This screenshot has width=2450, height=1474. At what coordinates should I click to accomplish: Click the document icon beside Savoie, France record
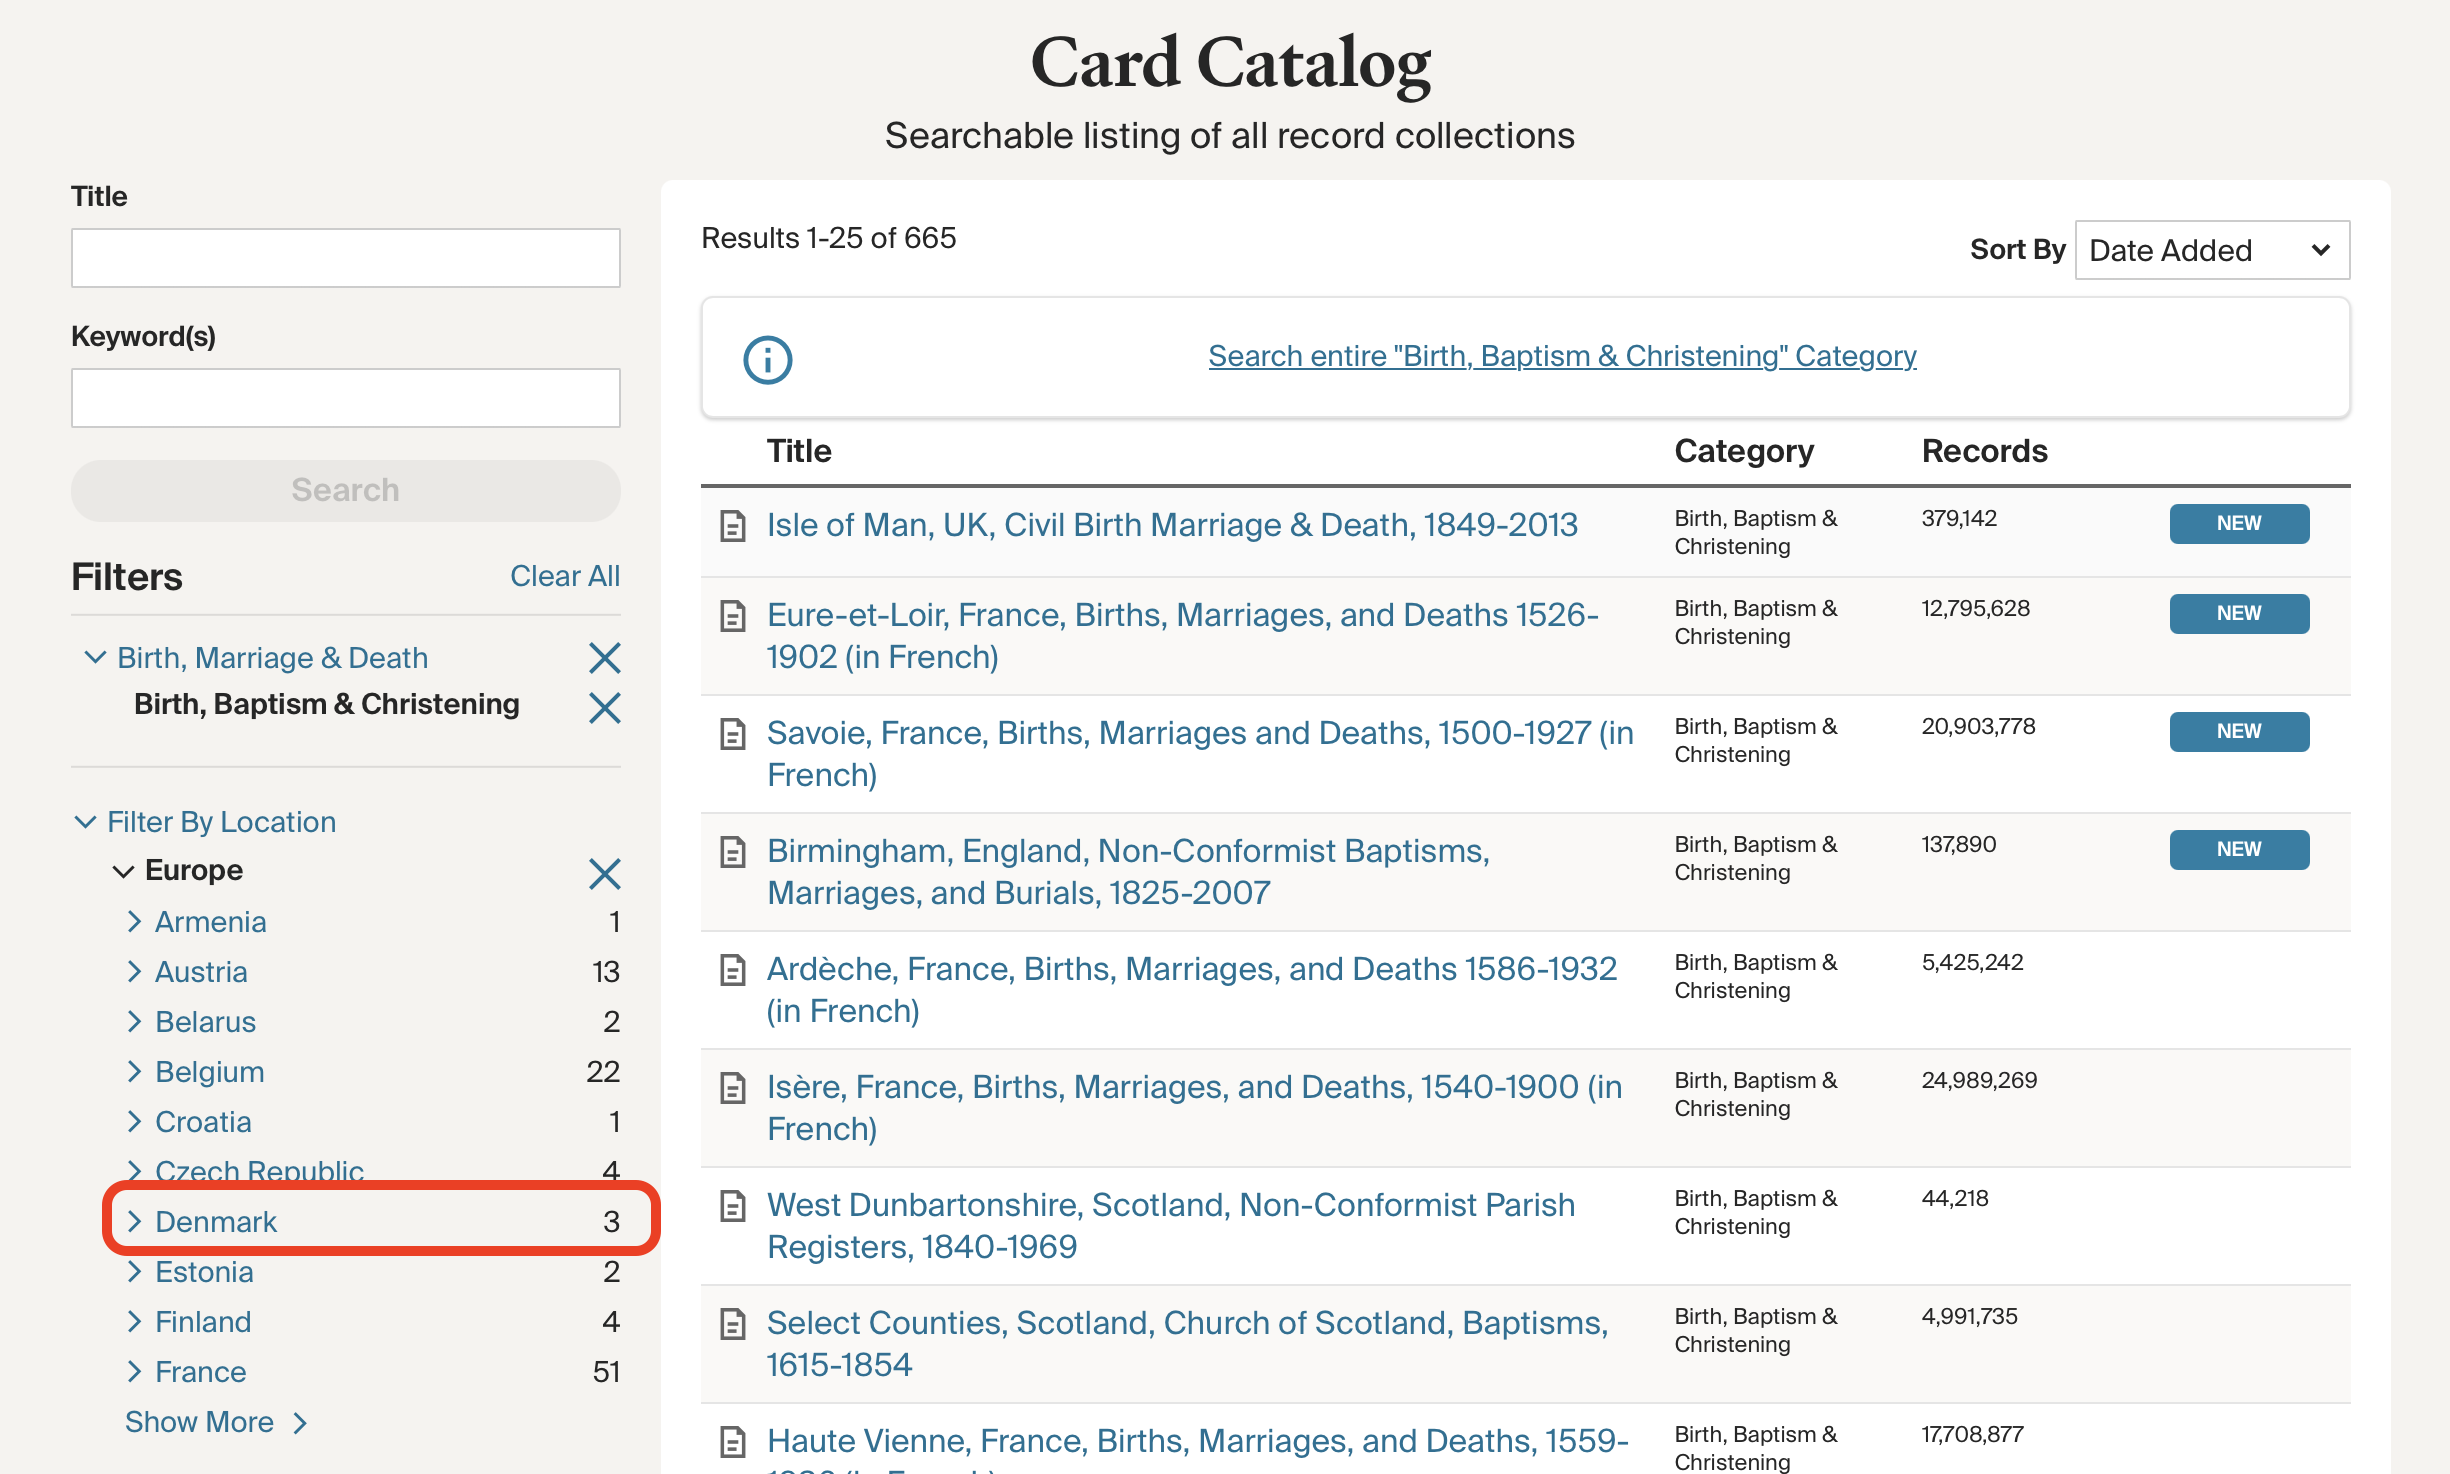tap(733, 734)
